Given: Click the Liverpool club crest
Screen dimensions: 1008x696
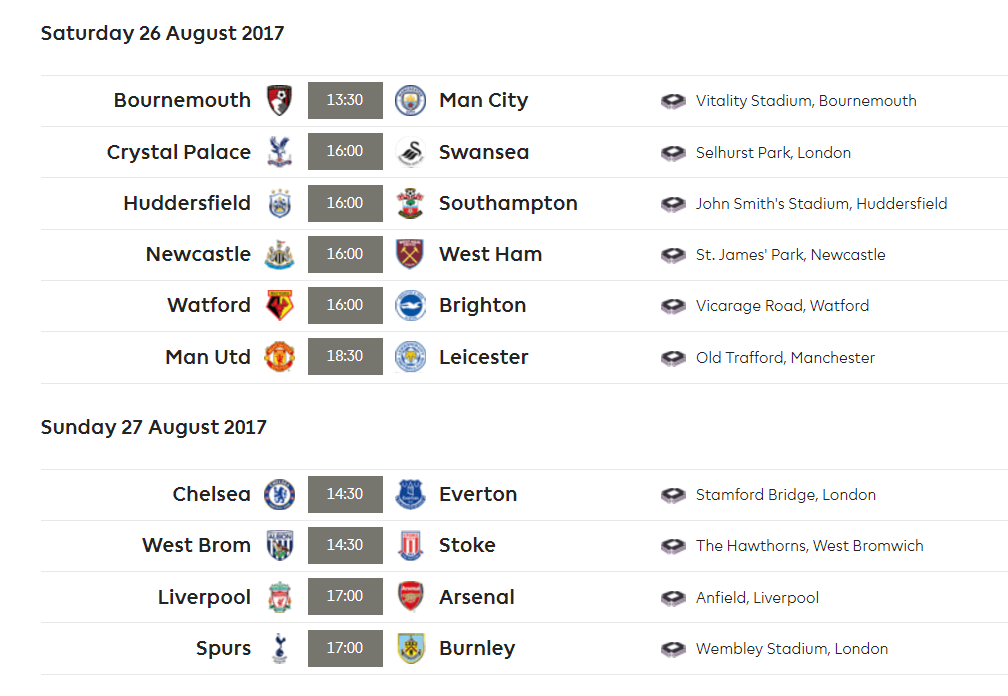Looking at the screenshot, I should [279, 597].
